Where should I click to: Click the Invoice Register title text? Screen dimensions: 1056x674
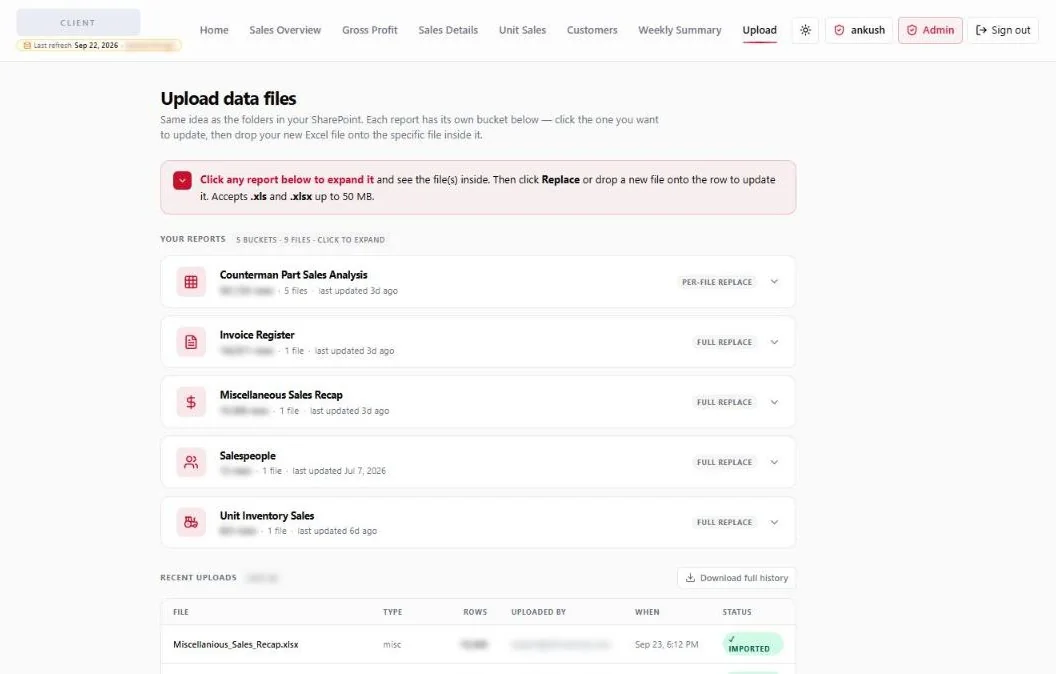point(257,335)
